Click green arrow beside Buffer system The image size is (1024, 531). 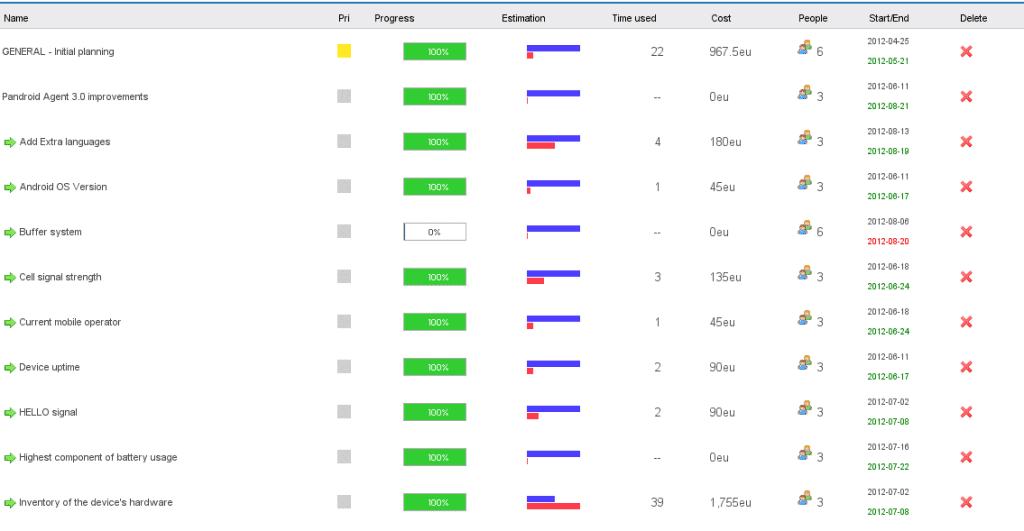[10, 233]
